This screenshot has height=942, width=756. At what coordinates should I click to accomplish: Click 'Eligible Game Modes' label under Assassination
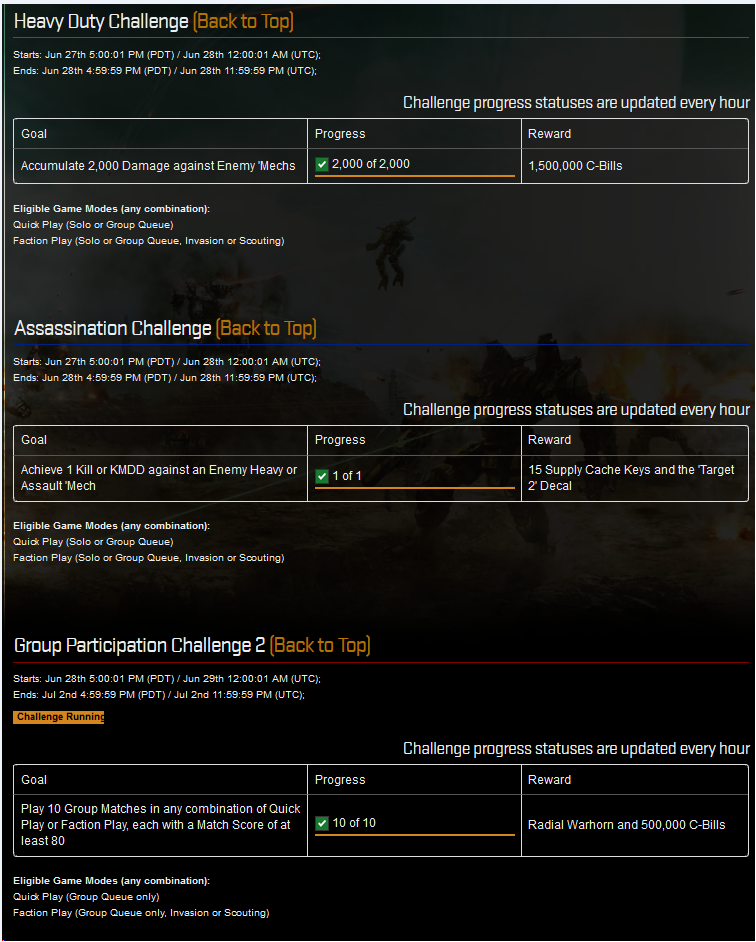click(x=111, y=526)
